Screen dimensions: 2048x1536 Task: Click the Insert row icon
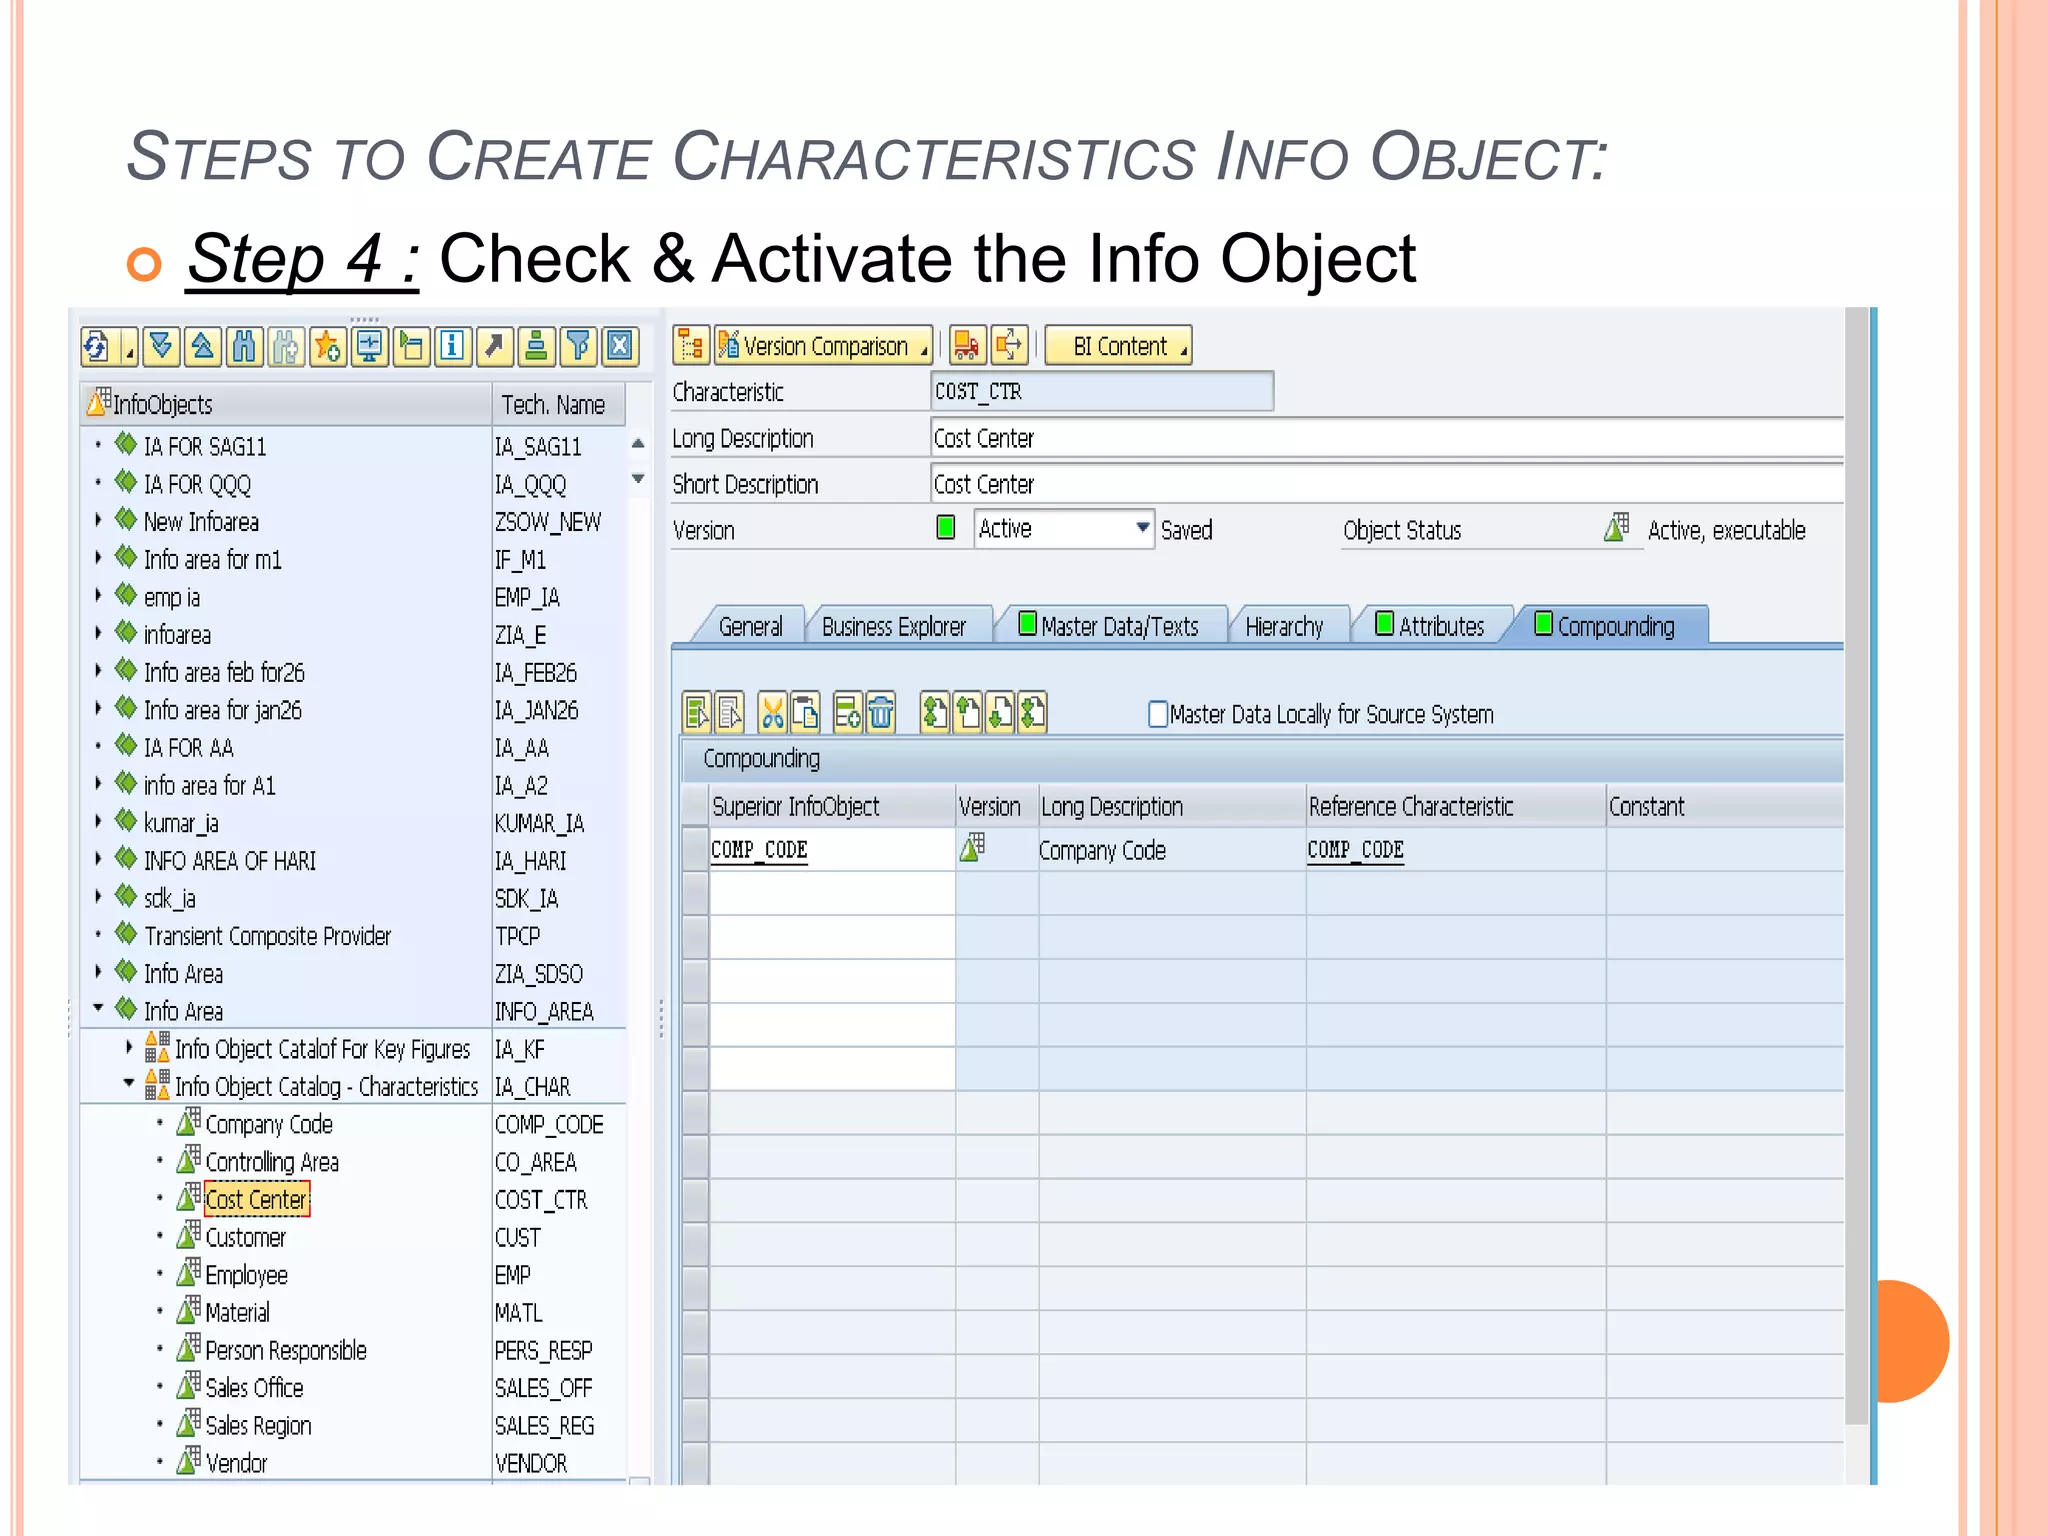(x=847, y=713)
